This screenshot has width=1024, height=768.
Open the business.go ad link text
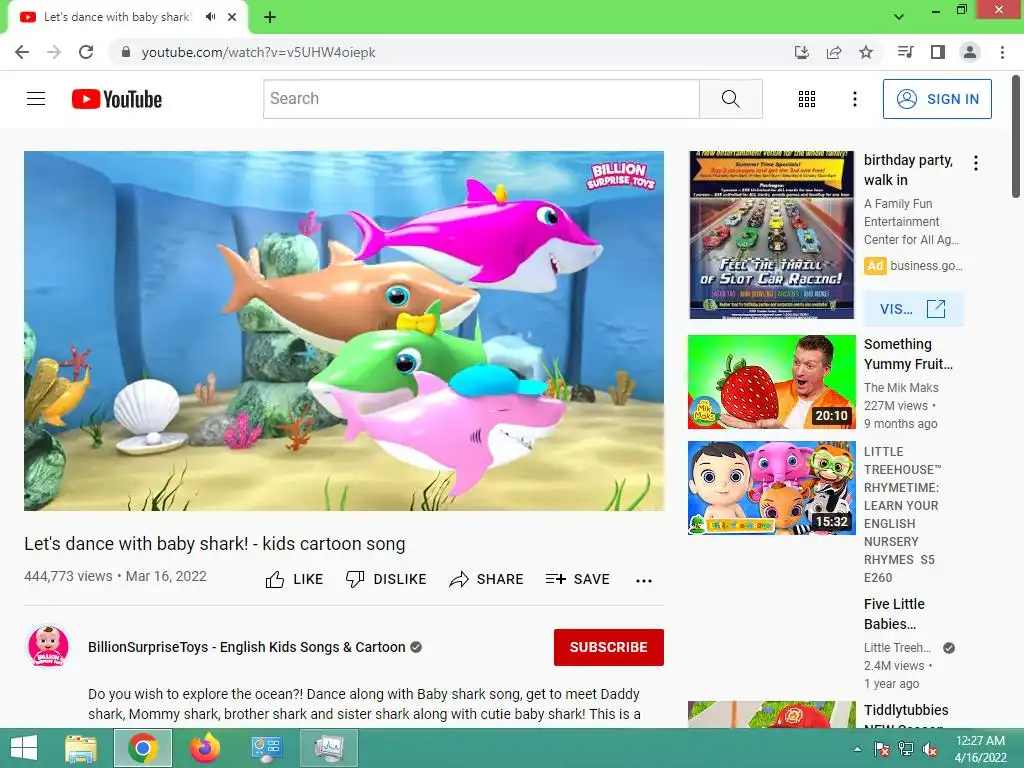927,266
